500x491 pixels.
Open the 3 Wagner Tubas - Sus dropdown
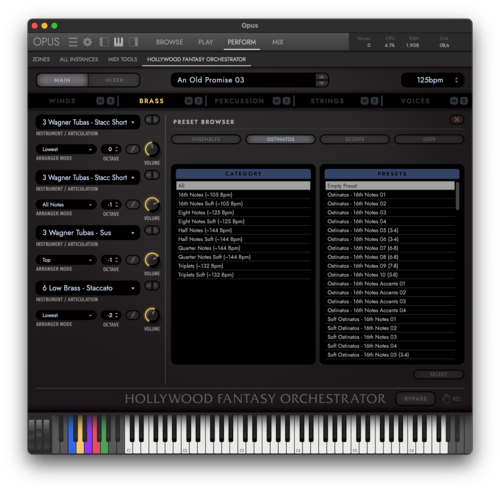tap(88, 233)
